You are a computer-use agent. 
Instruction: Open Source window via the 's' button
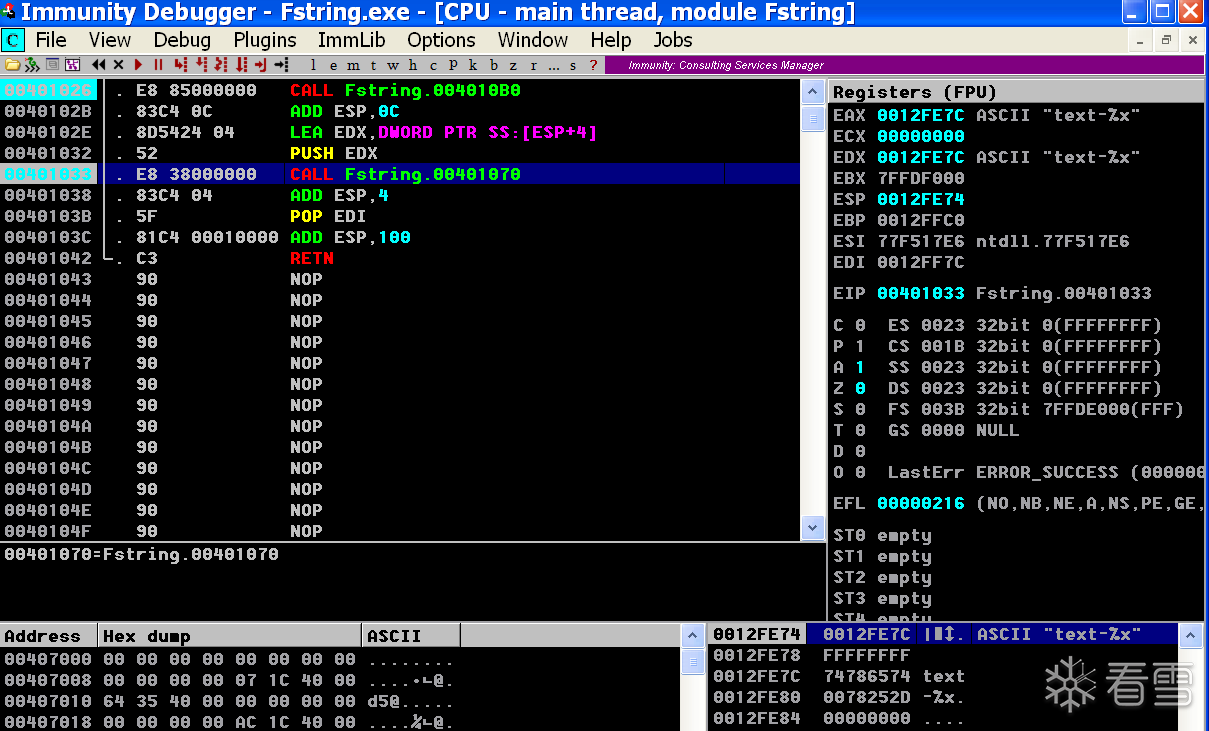[573, 65]
